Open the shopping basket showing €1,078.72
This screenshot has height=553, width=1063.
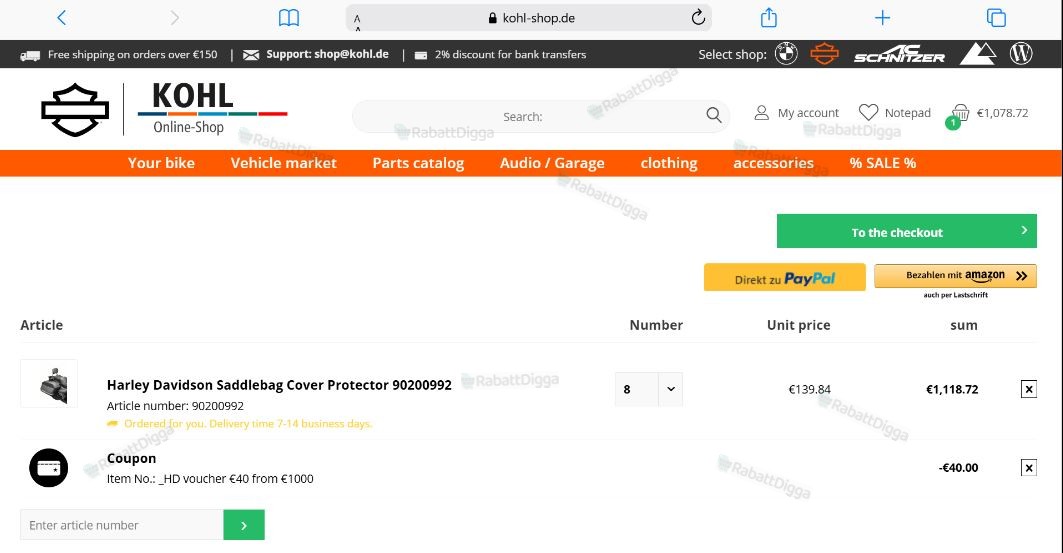pyautogui.click(x=987, y=115)
